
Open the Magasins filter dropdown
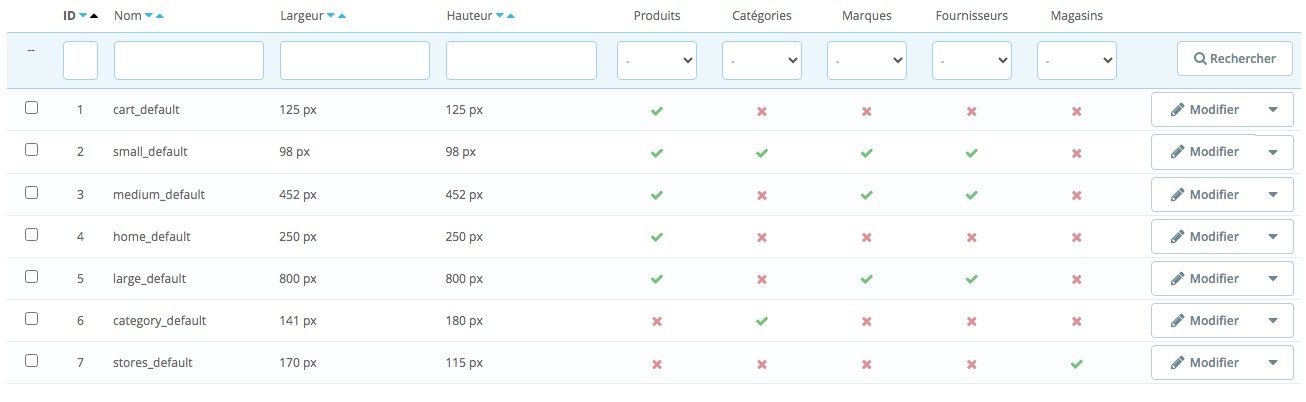(1077, 61)
